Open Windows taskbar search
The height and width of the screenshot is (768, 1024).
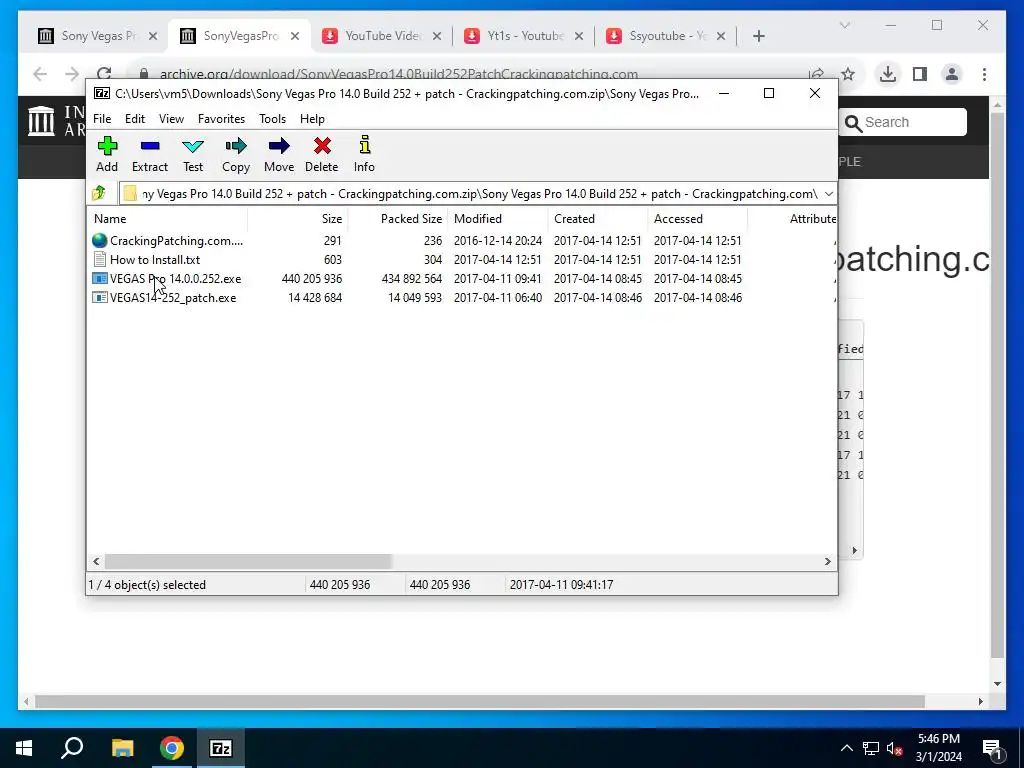[72, 748]
